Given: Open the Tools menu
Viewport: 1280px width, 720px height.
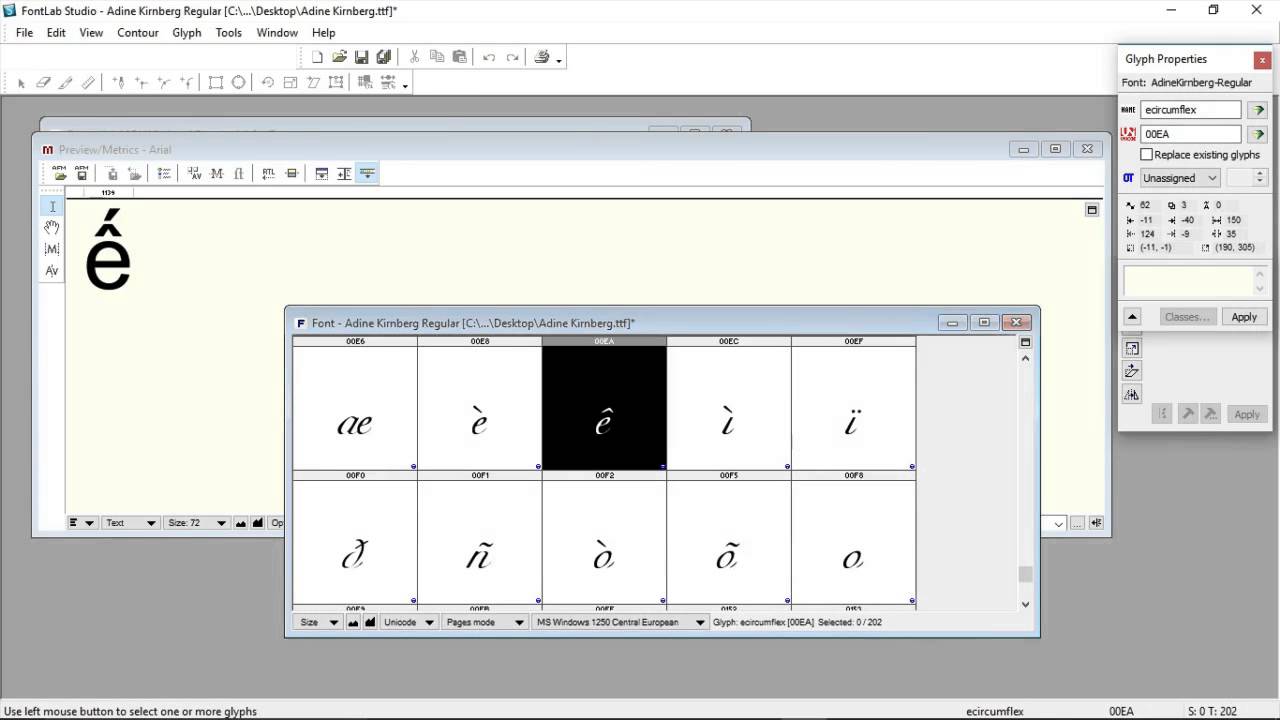Looking at the screenshot, I should click(229, 33).
